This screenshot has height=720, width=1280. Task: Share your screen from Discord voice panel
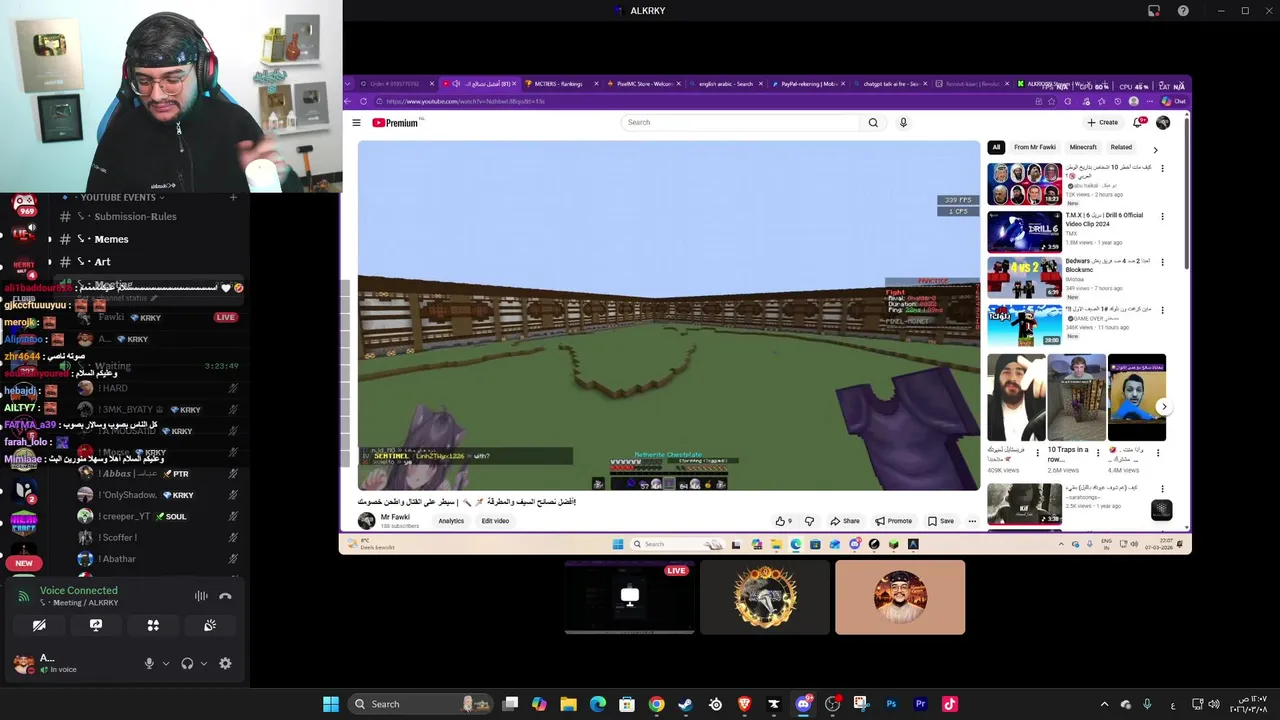pos(96,625)
